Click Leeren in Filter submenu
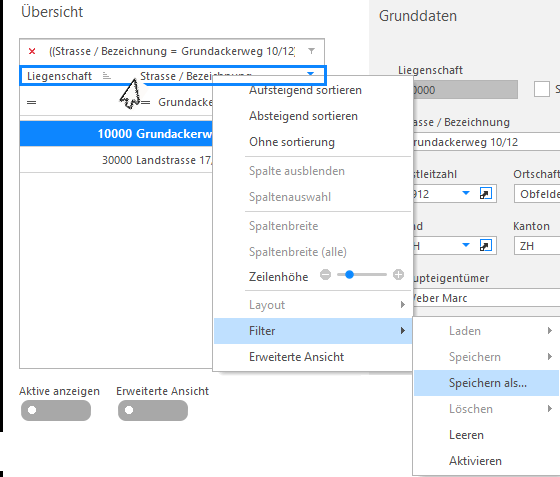 [486, 435]
